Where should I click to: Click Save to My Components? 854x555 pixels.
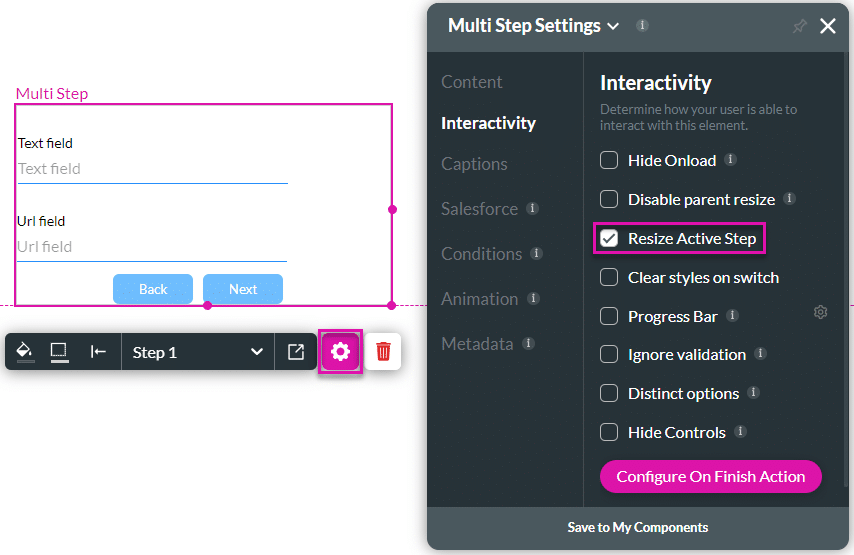pos(638,527)
